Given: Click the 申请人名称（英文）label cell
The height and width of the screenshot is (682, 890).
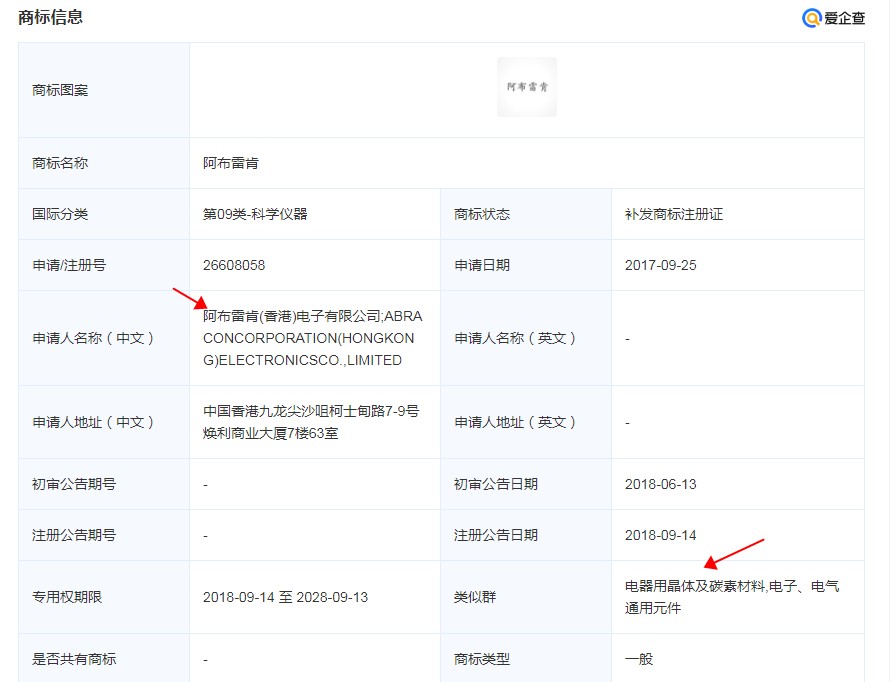Looking at the screenshot, I should pos(516,338).
